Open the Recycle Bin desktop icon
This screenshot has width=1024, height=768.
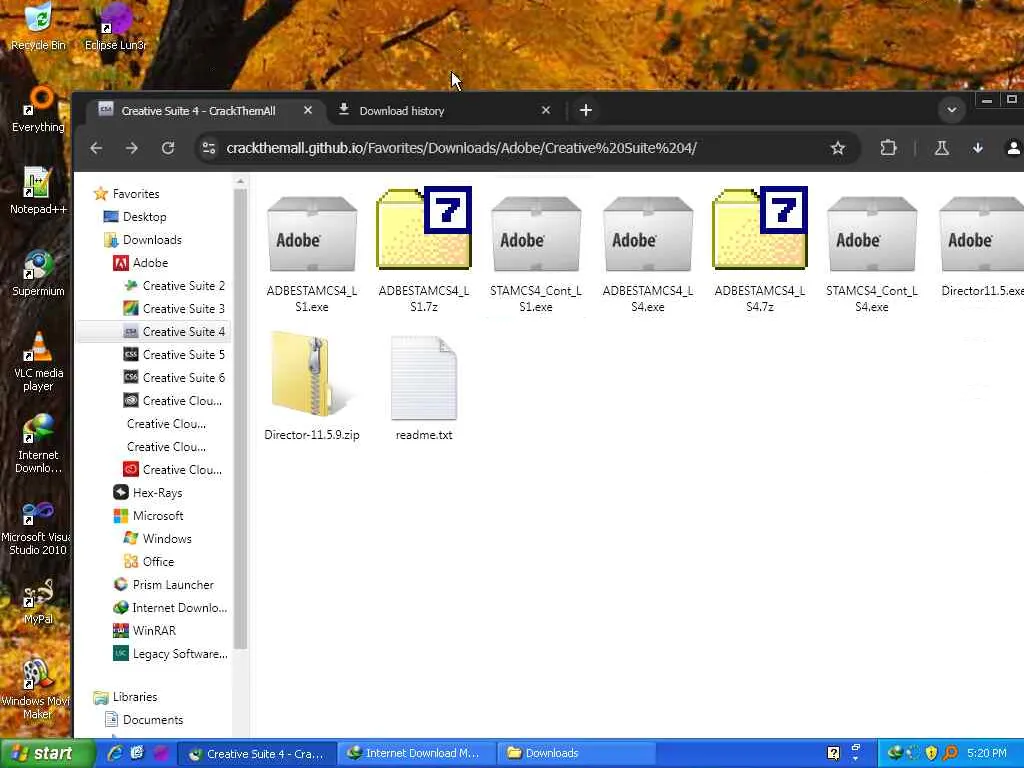pos(38,25)
